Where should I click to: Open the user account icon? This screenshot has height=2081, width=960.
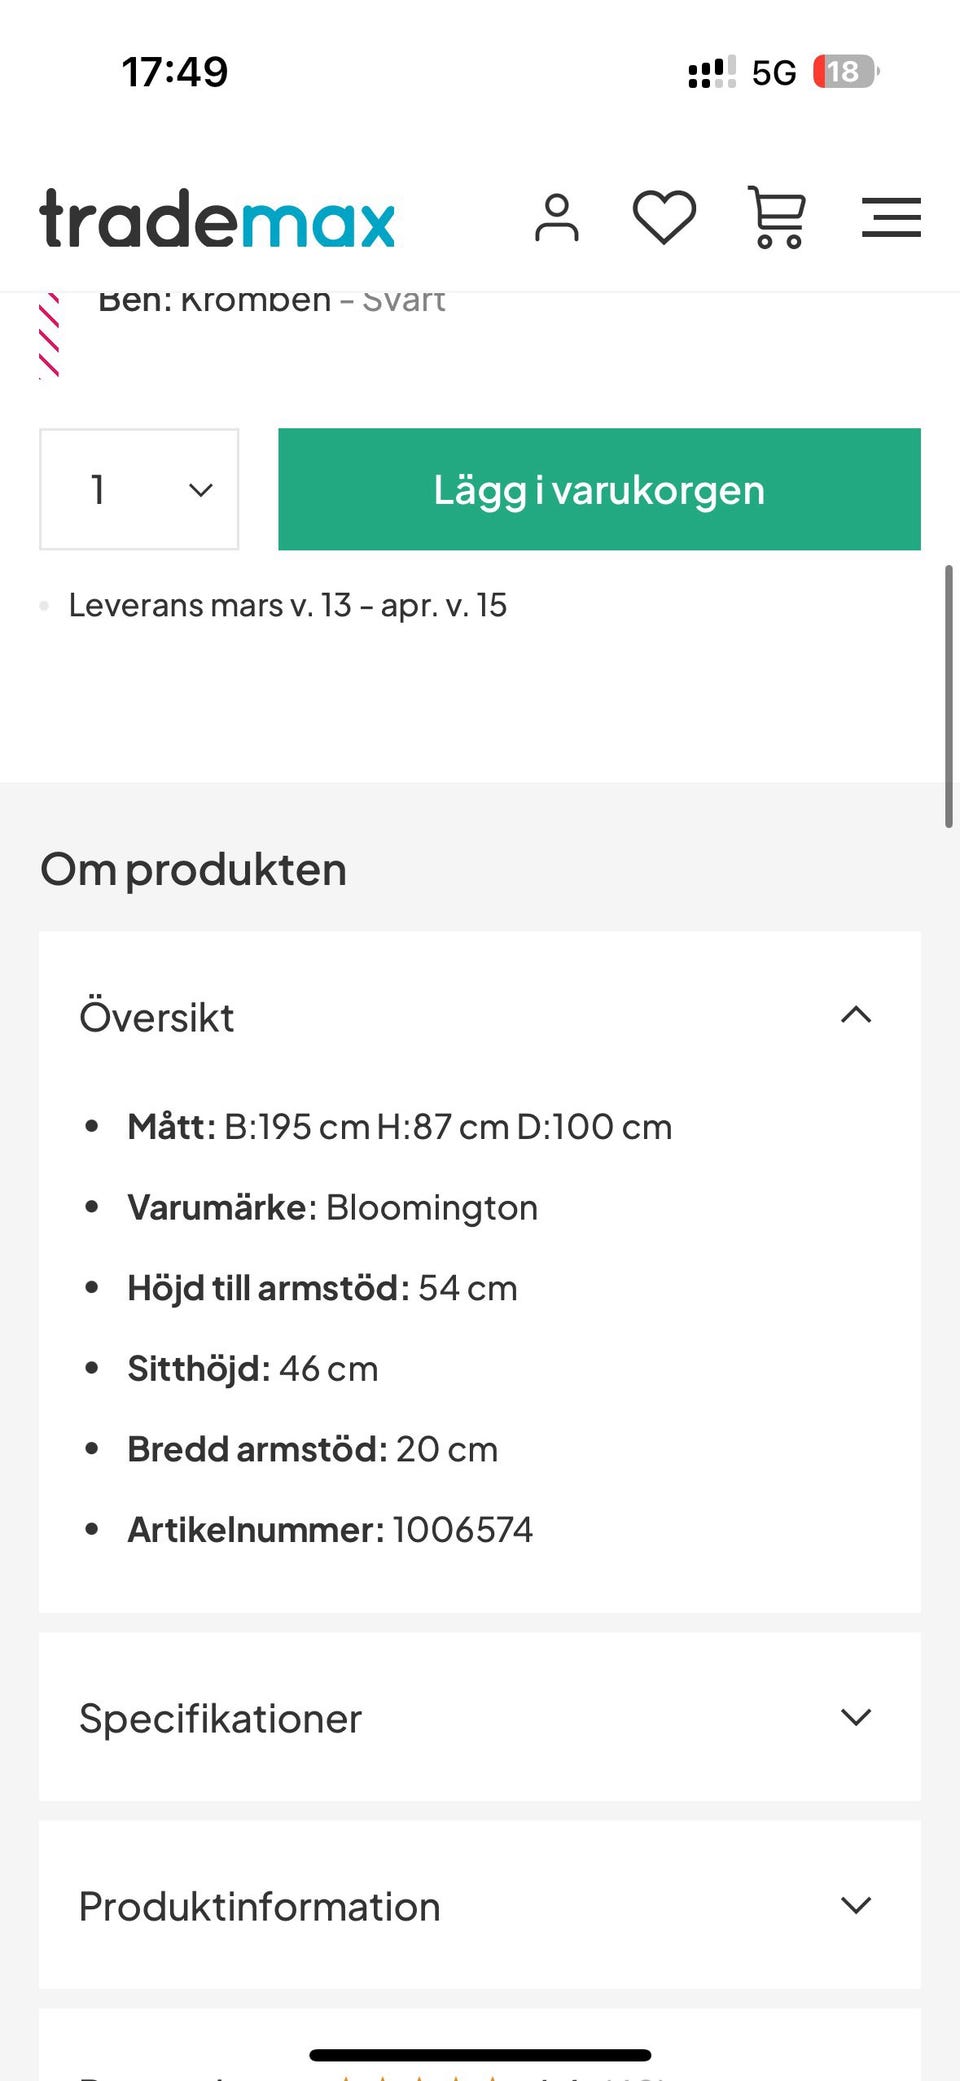tap(557, 218)
